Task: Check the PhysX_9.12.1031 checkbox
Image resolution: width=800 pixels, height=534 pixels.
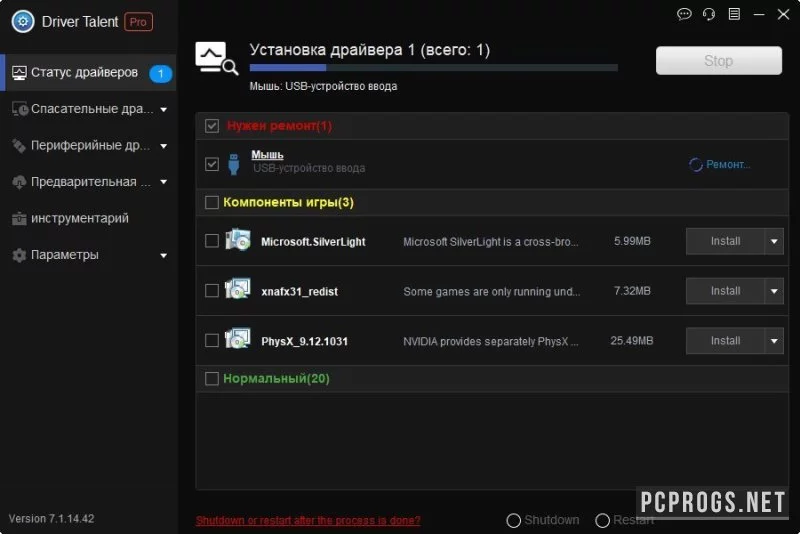Action: 212,340
